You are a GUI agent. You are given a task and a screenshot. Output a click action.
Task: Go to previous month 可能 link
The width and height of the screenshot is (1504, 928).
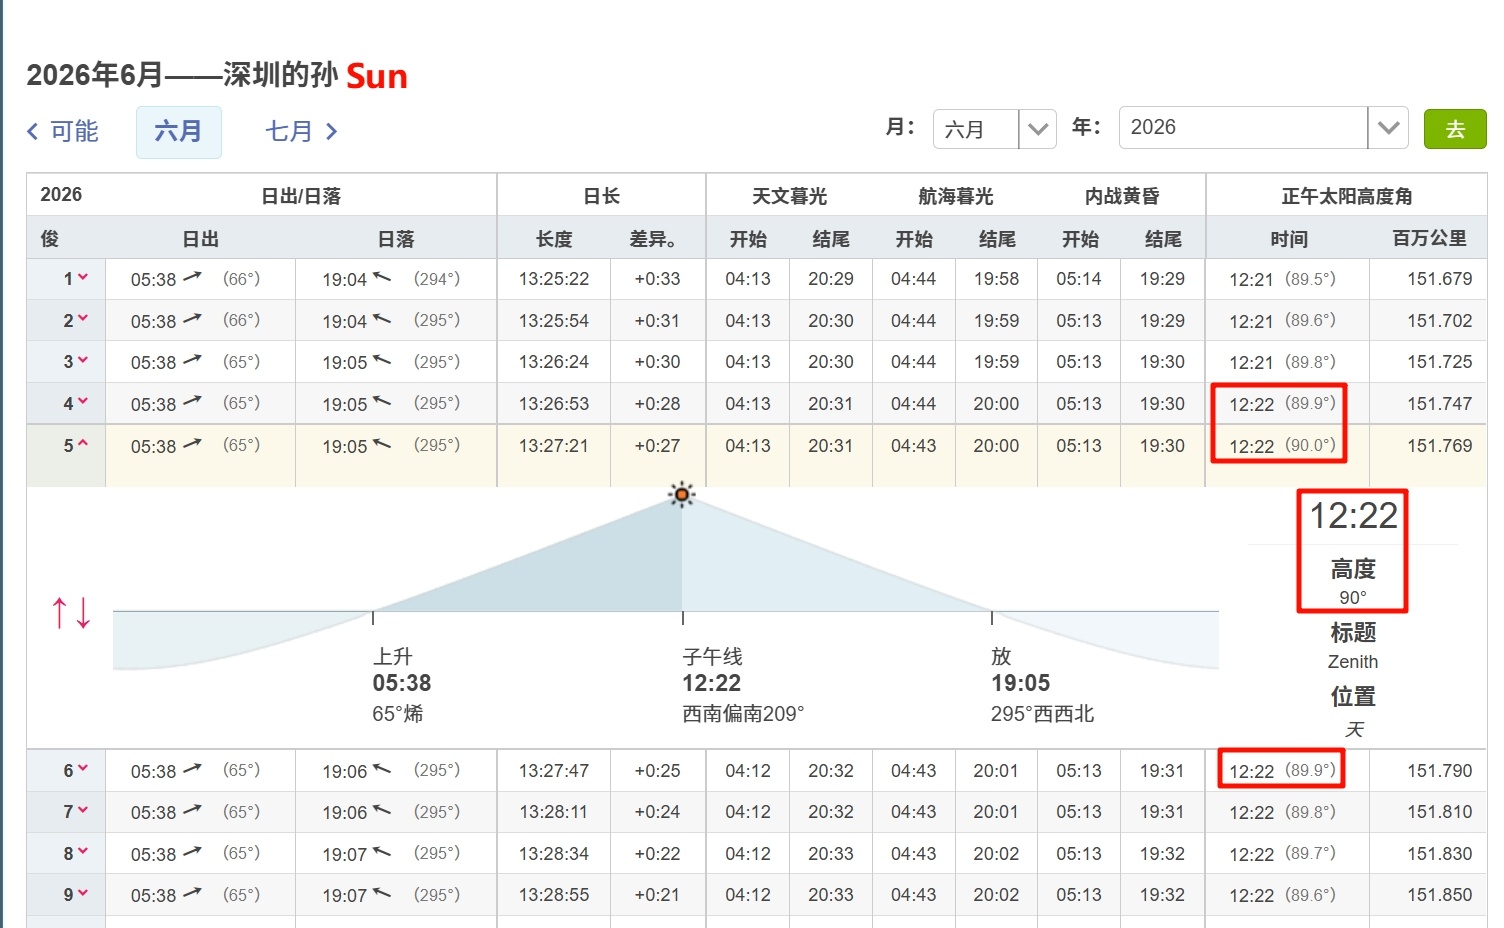point(62,131)
